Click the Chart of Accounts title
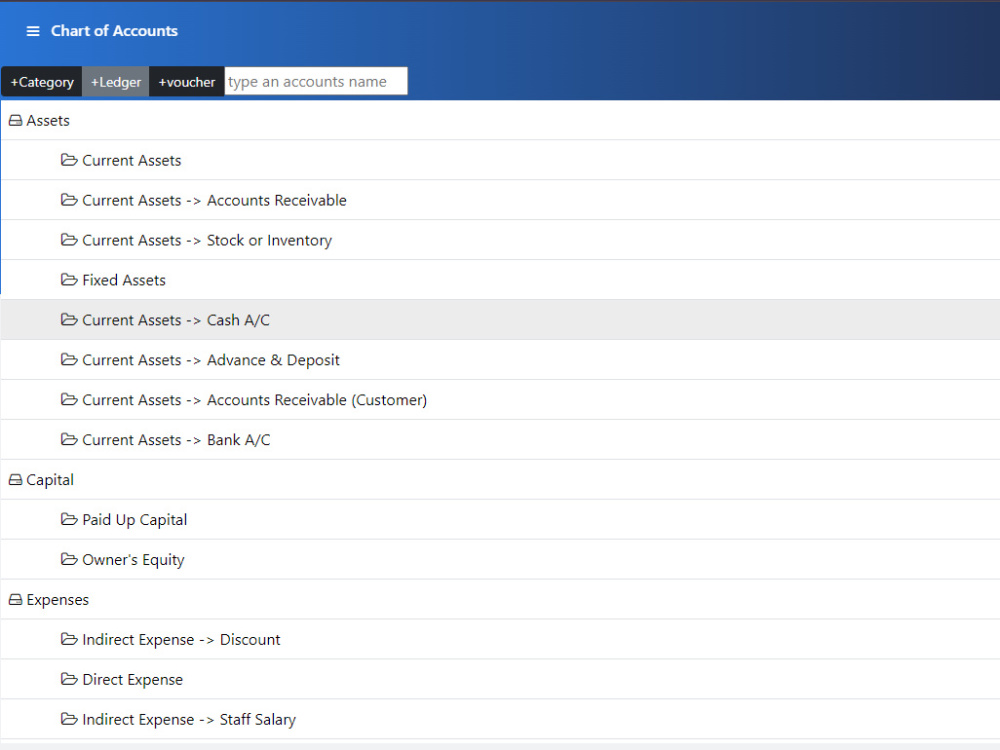The width and height of the screenshot is (1000, 750). click(114, 31)
